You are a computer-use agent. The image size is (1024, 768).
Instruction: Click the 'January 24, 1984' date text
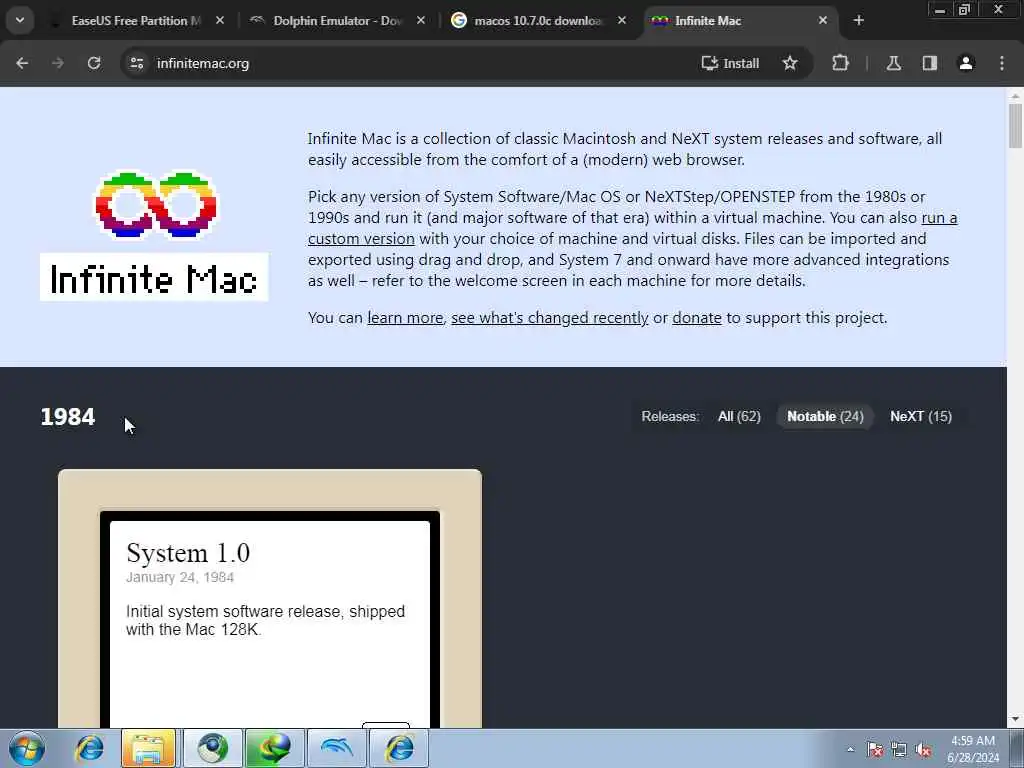(180, 577)
